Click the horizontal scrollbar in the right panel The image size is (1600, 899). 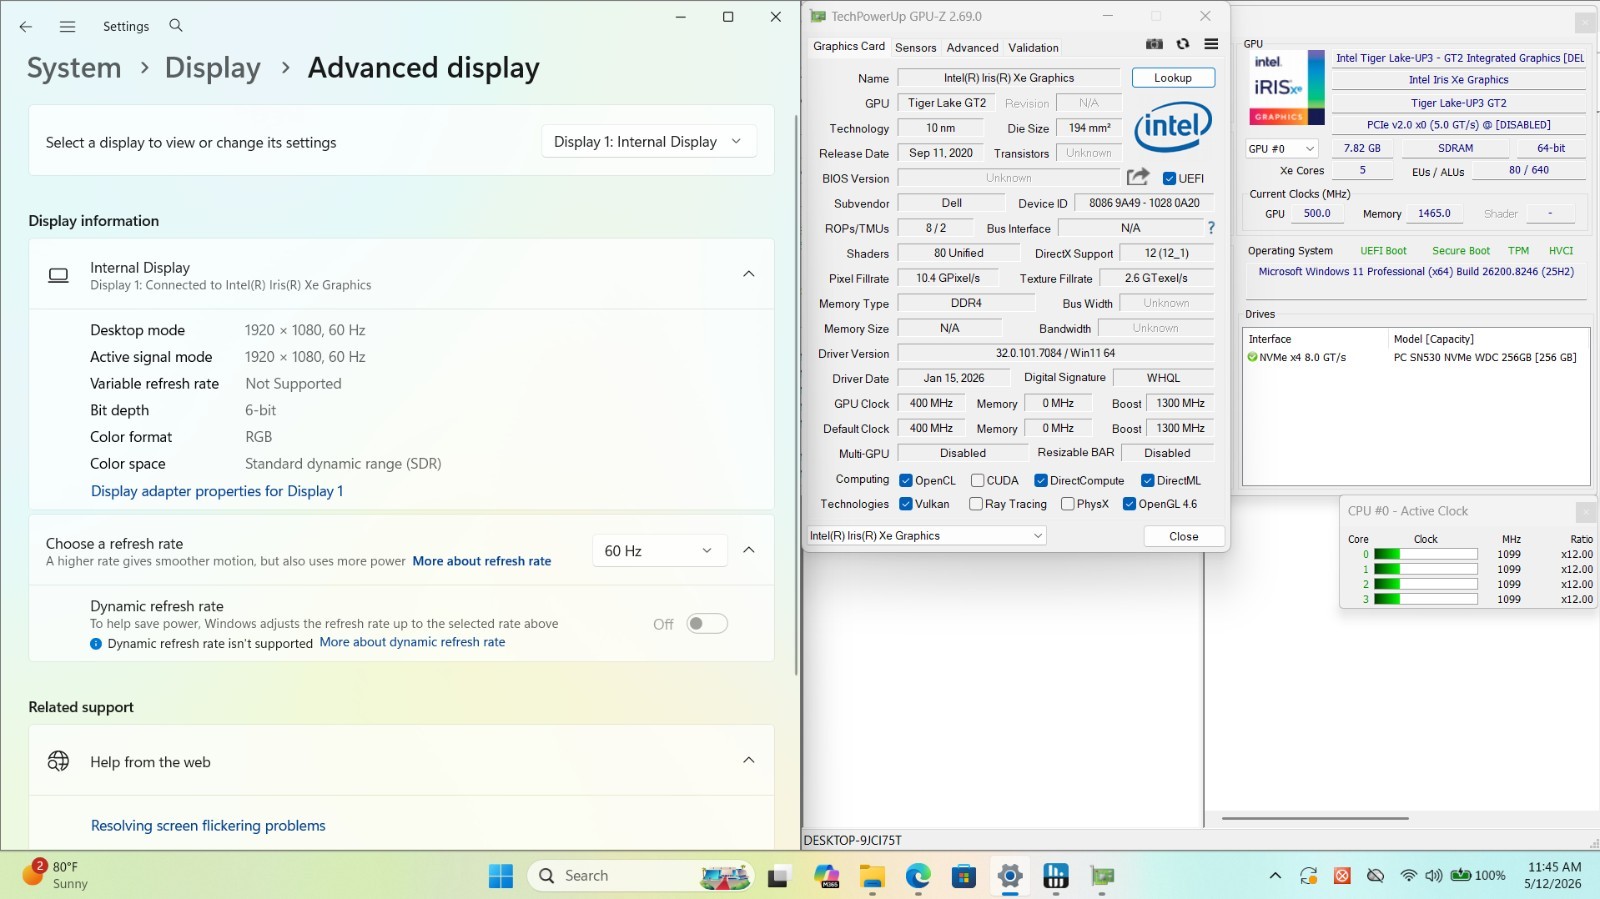pyautogui.click(x=1315, y=818)
